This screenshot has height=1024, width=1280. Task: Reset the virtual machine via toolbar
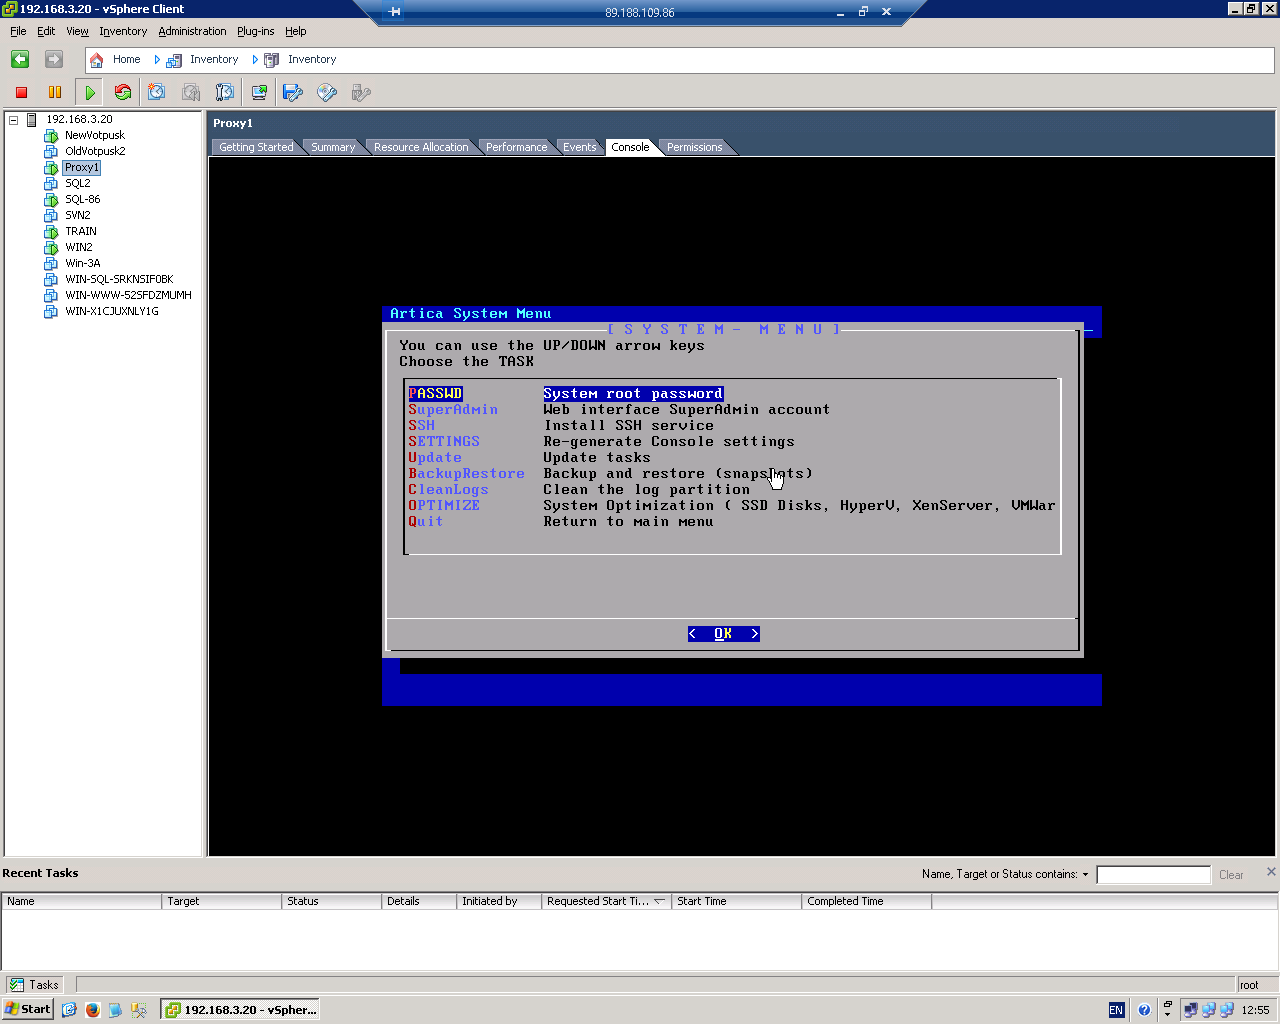(x=123, y=93)
